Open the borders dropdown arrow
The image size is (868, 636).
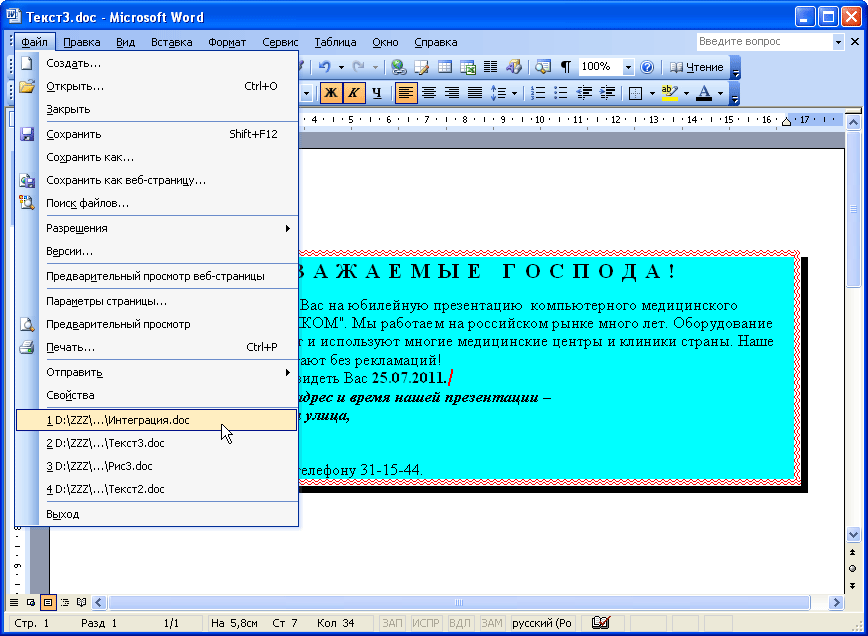pos(652,93)
